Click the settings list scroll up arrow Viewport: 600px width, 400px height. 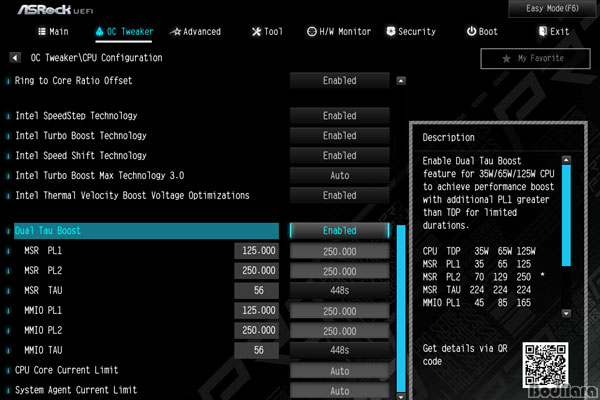click(401, 81)
